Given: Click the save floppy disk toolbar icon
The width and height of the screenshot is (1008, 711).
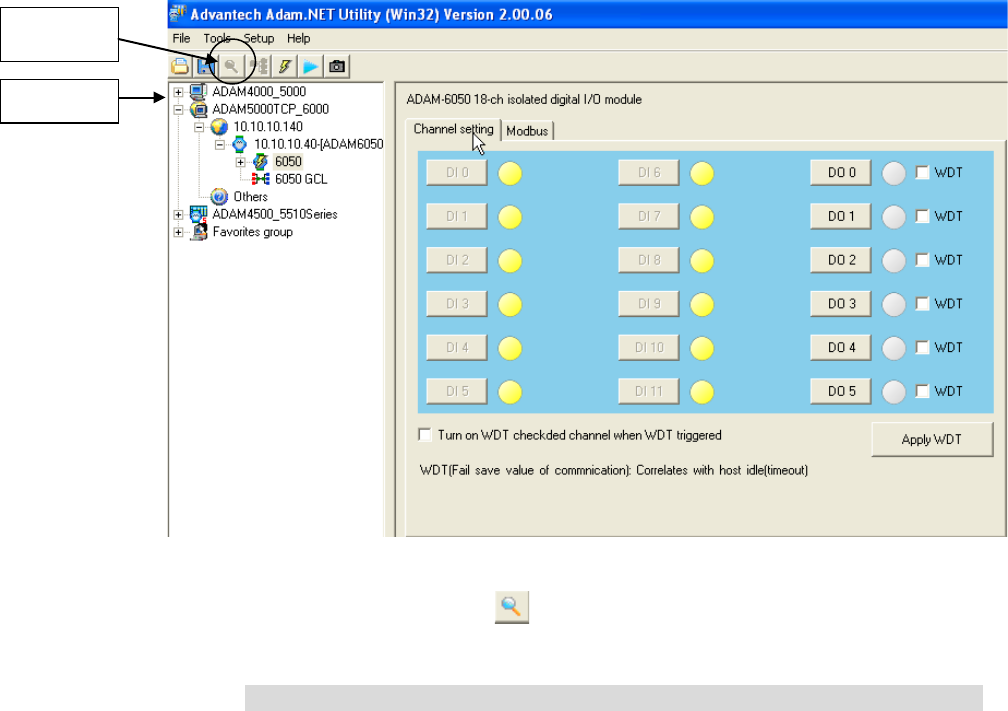Looking at the screenshot, I should tap(205, 66).
